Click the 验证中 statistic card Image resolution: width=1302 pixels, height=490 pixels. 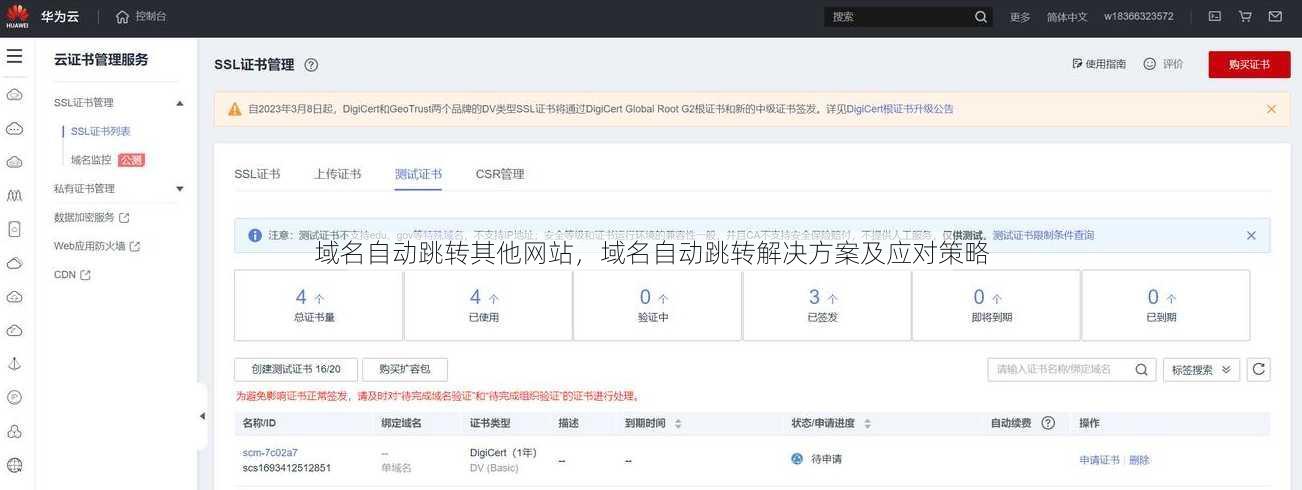657,305
